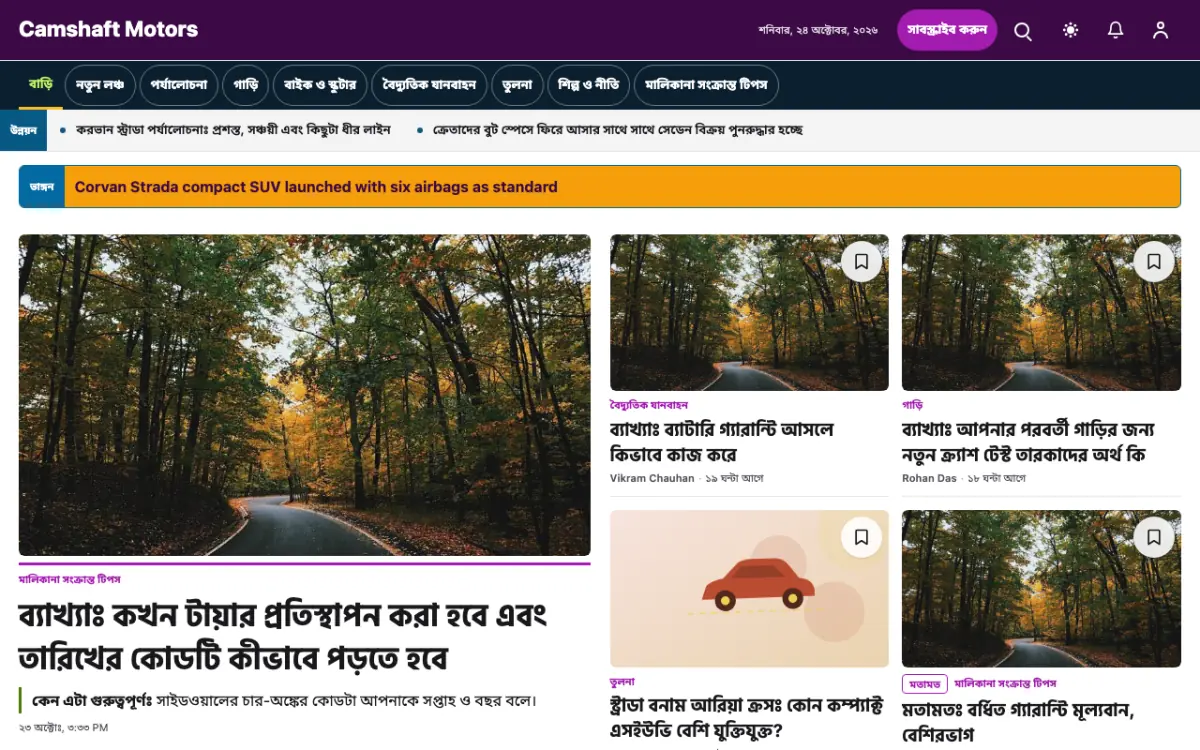
Task: Select the বাড়ি tab in the navigation
Action: coord(41,85)
